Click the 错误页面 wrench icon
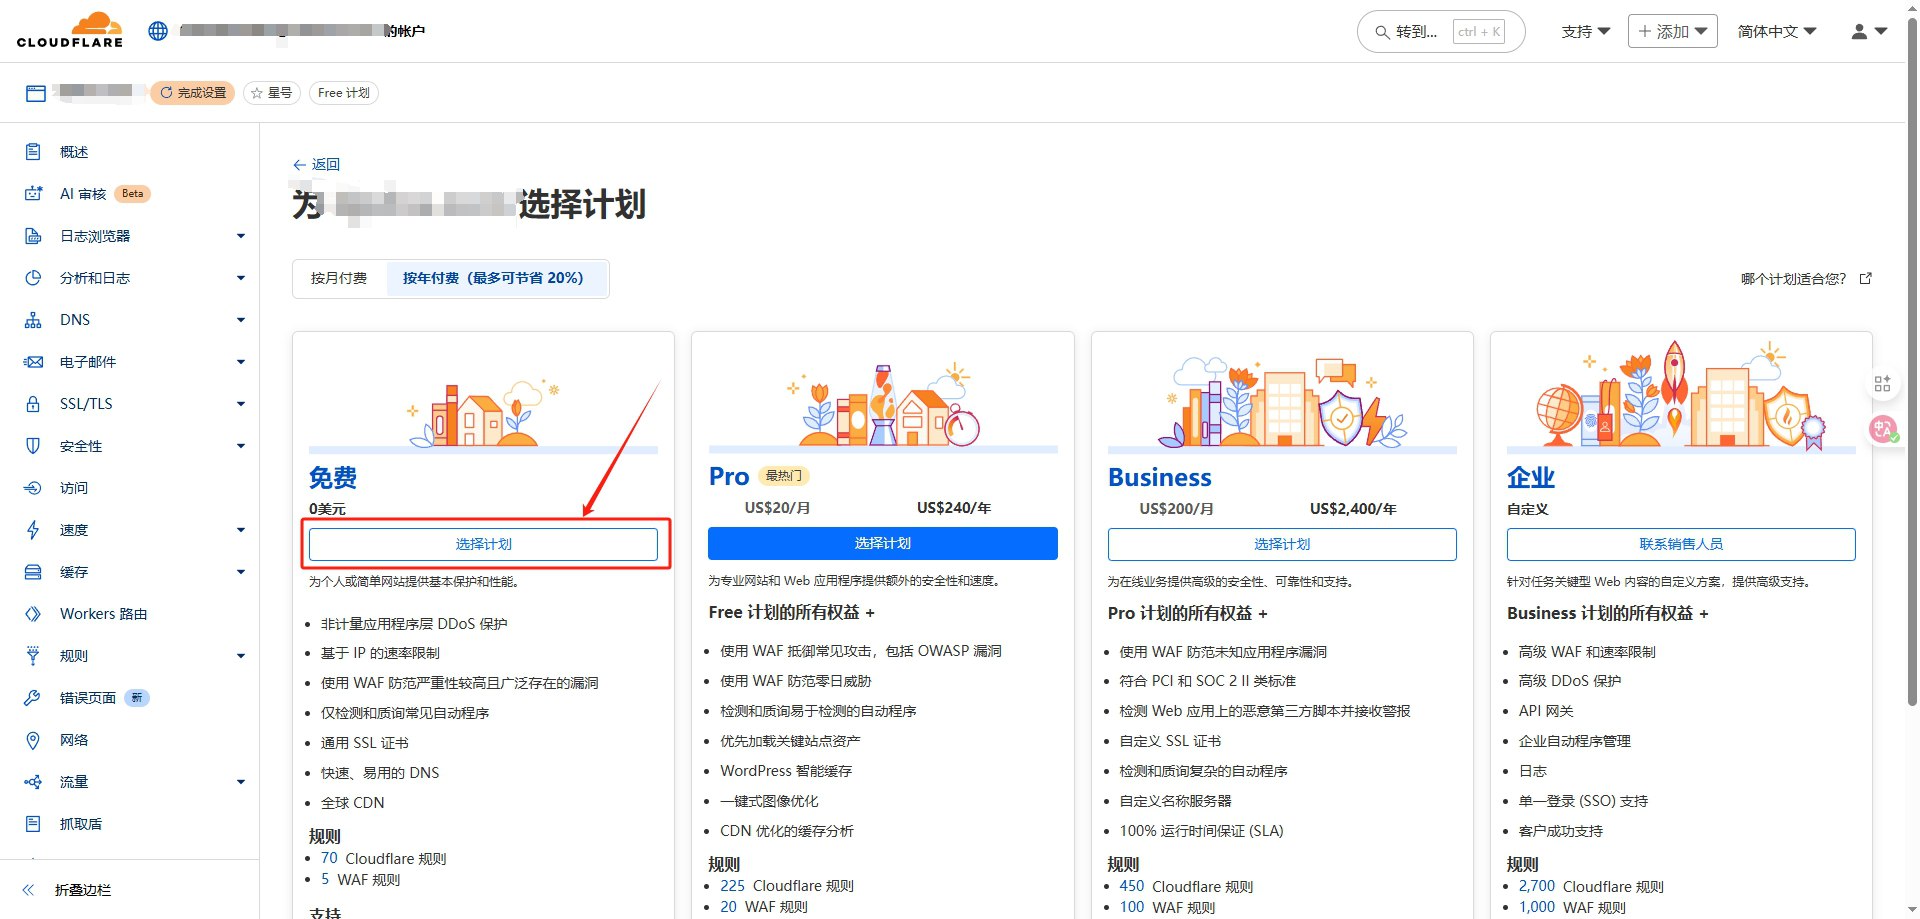The height and width of the screenshot is (919, 1920). pos(33,698)
